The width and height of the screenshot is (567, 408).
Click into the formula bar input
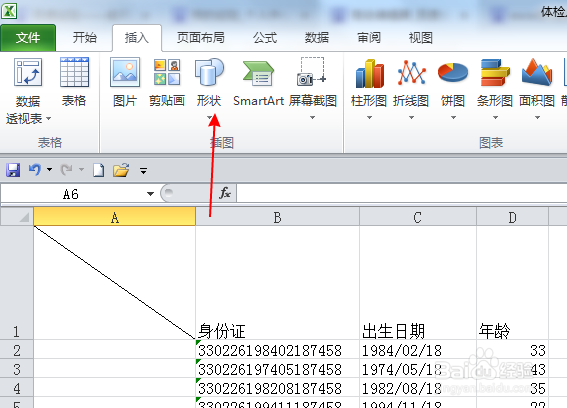pos(402,193)
